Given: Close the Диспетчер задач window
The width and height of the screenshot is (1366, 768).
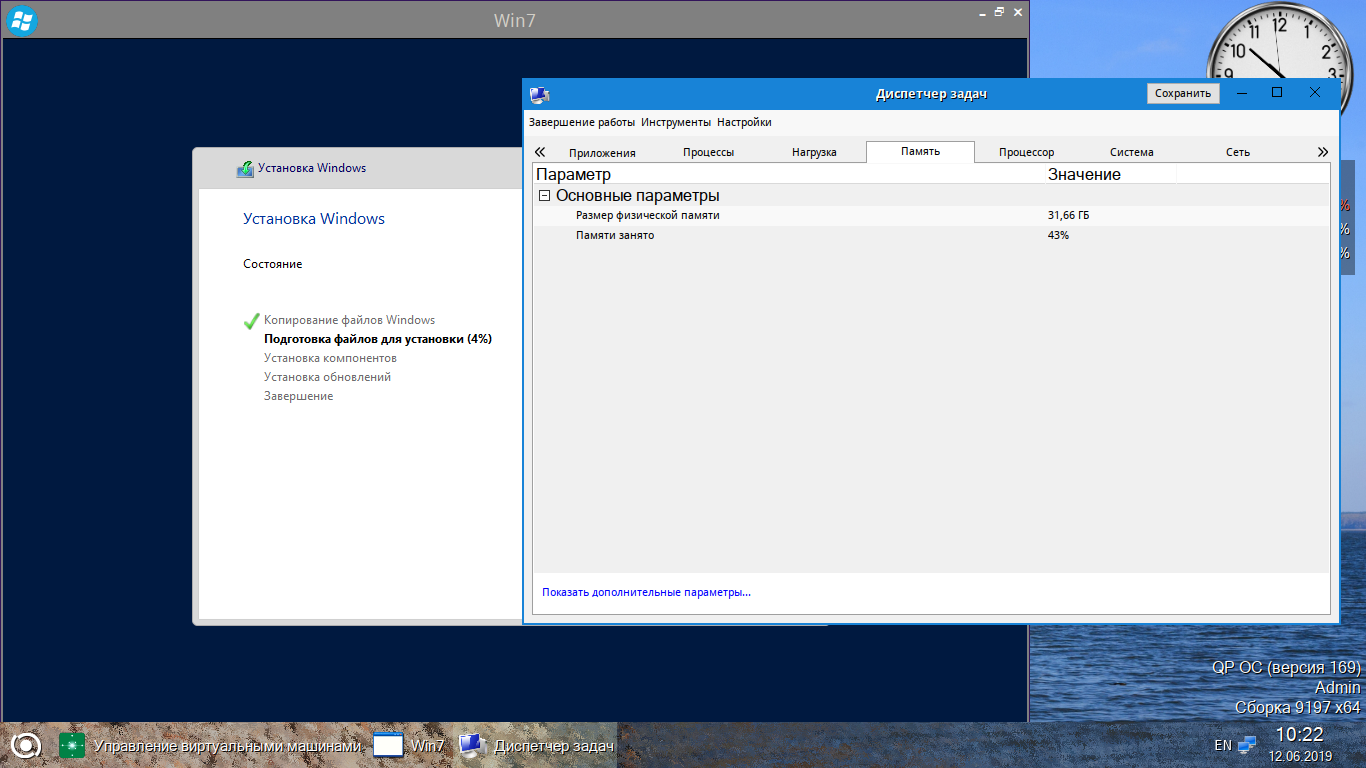Looking at the screenshot, I should pos(1315,92).
